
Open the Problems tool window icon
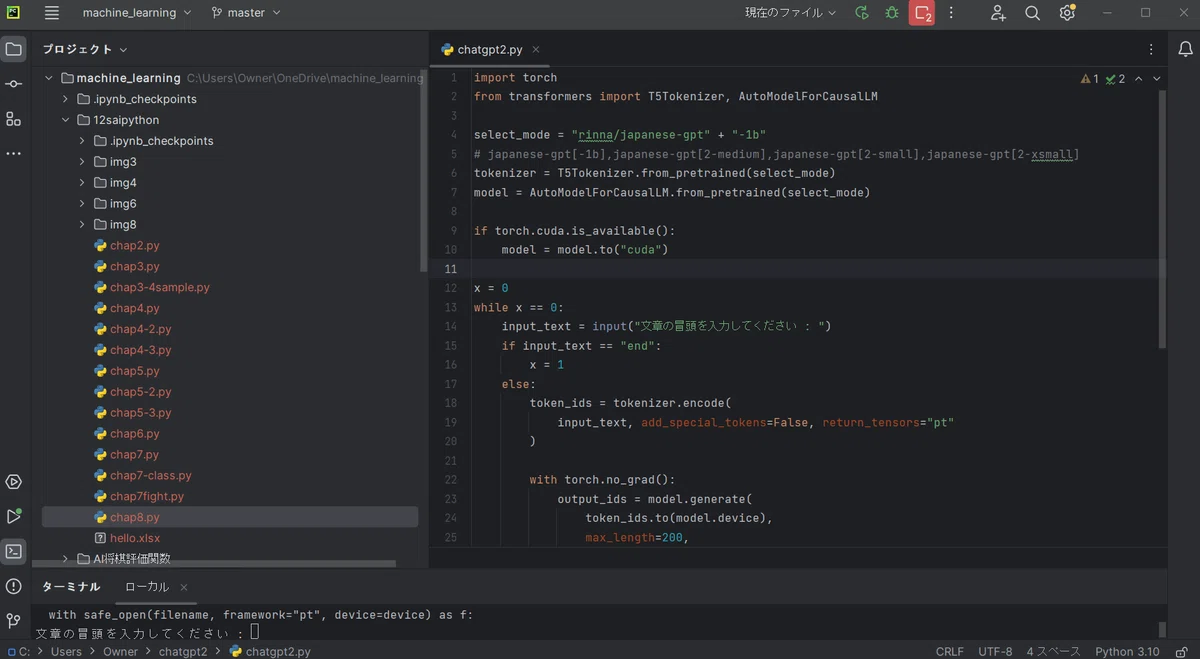pos(13,586)
